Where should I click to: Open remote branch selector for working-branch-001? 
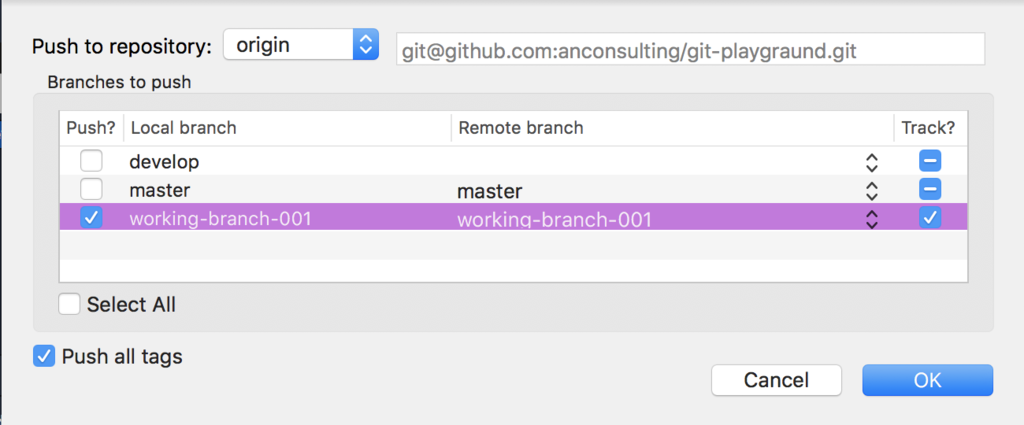pos(871,219)
